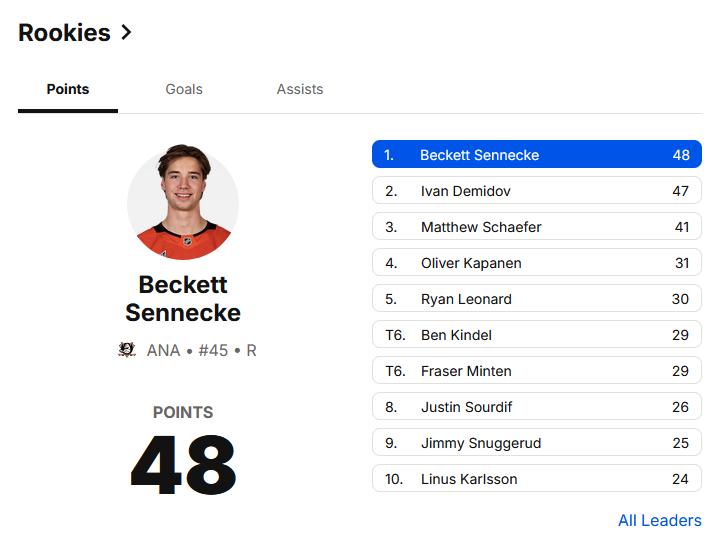Open the Rookies section chevron arrow
726x547 pixels.
[x=126, y=32]
